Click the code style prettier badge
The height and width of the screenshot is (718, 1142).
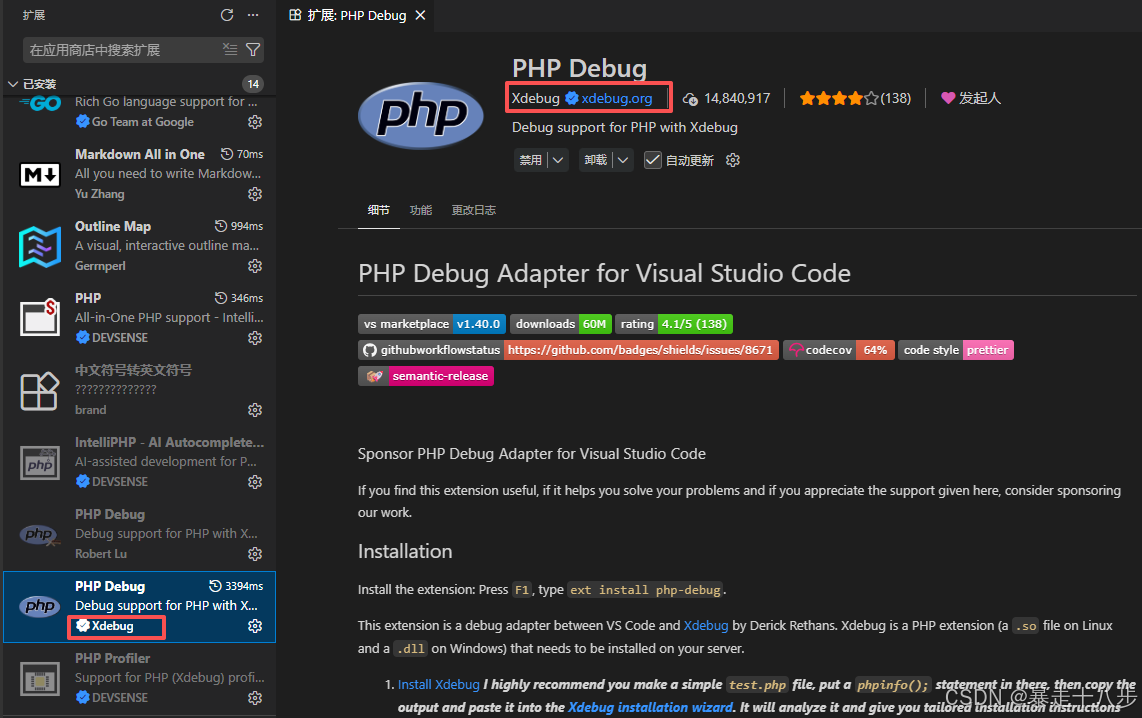[x=956, y=350]
